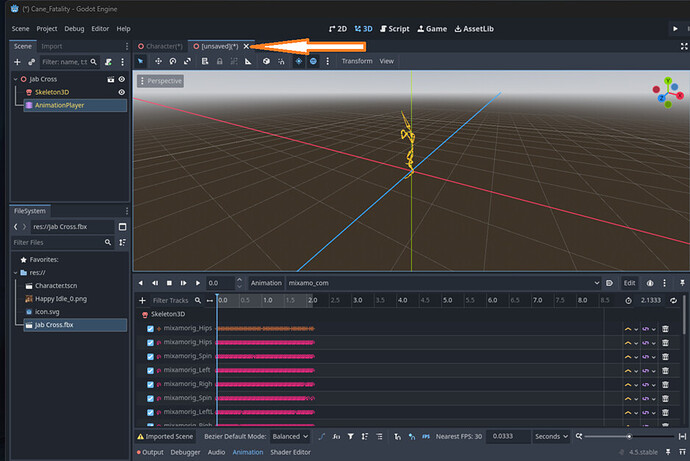
Task: Open the Jab Cross scene in editor icon
Action: point(110,78)
